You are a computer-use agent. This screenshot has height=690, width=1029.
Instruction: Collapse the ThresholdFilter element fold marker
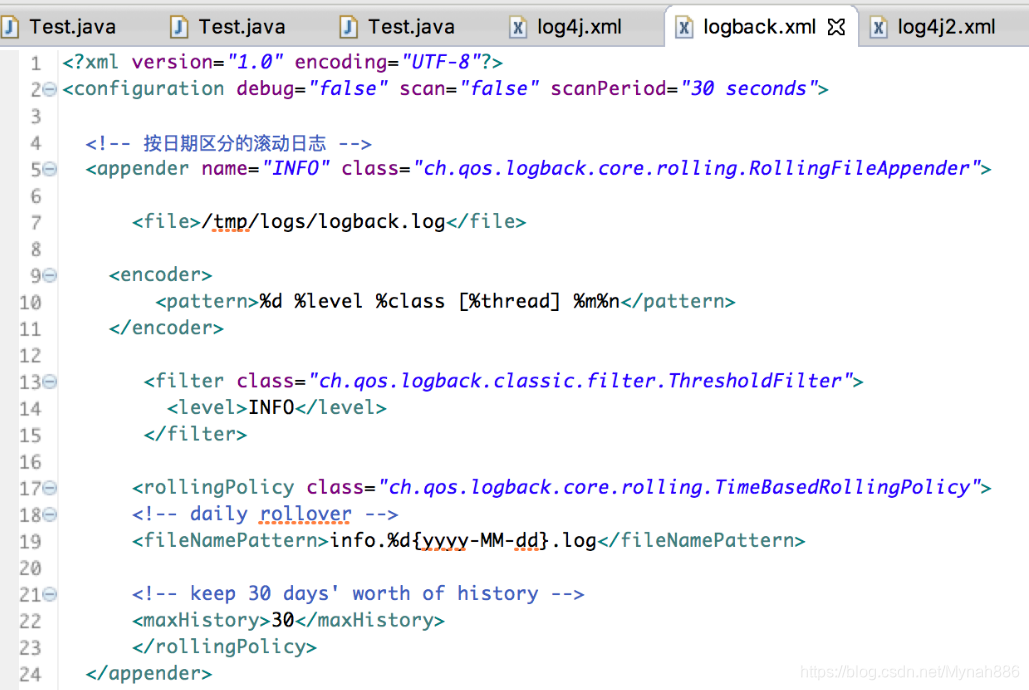[x=48, y=381]
